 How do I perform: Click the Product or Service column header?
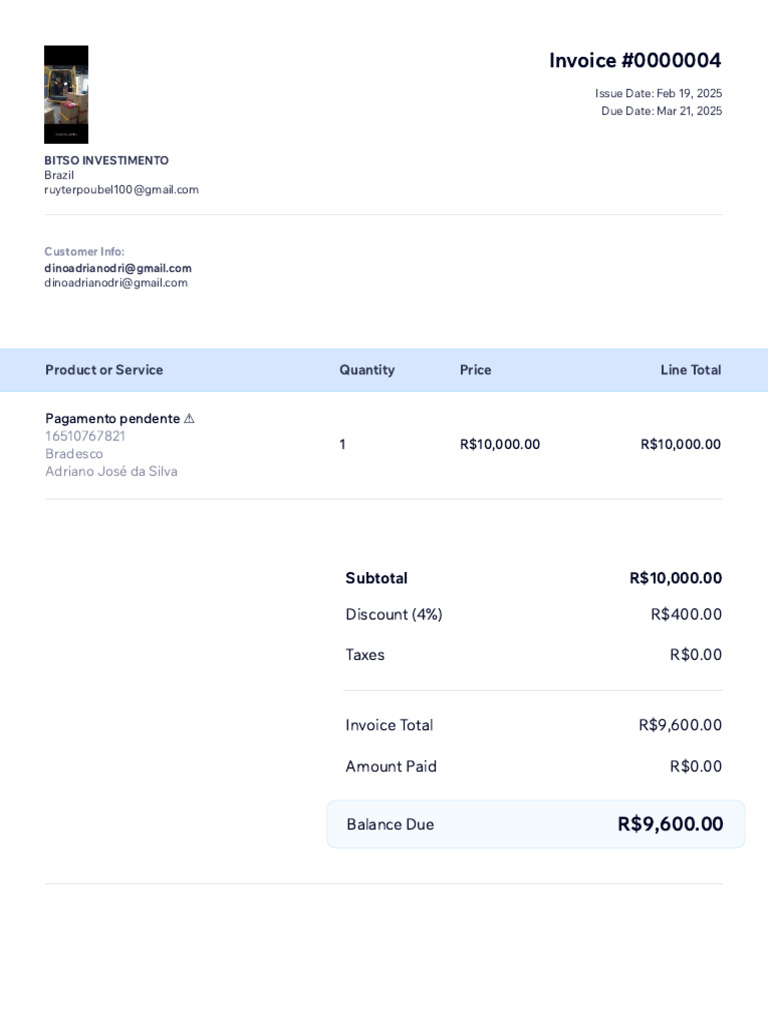pos(104,370)
